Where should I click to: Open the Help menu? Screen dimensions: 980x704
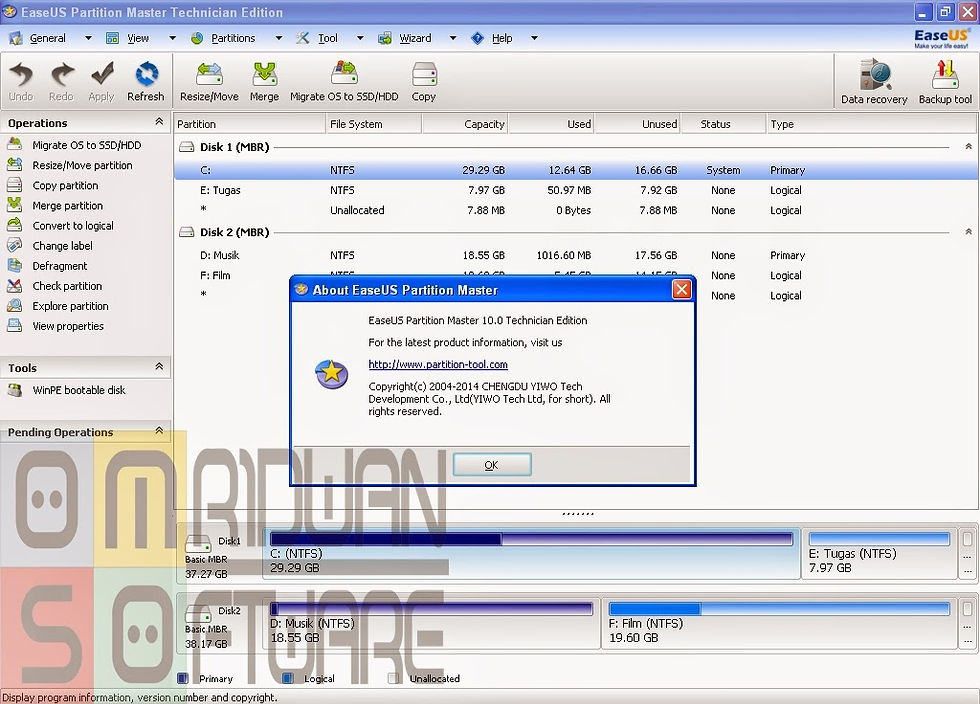pyautogui.click(x=502, y=38)
